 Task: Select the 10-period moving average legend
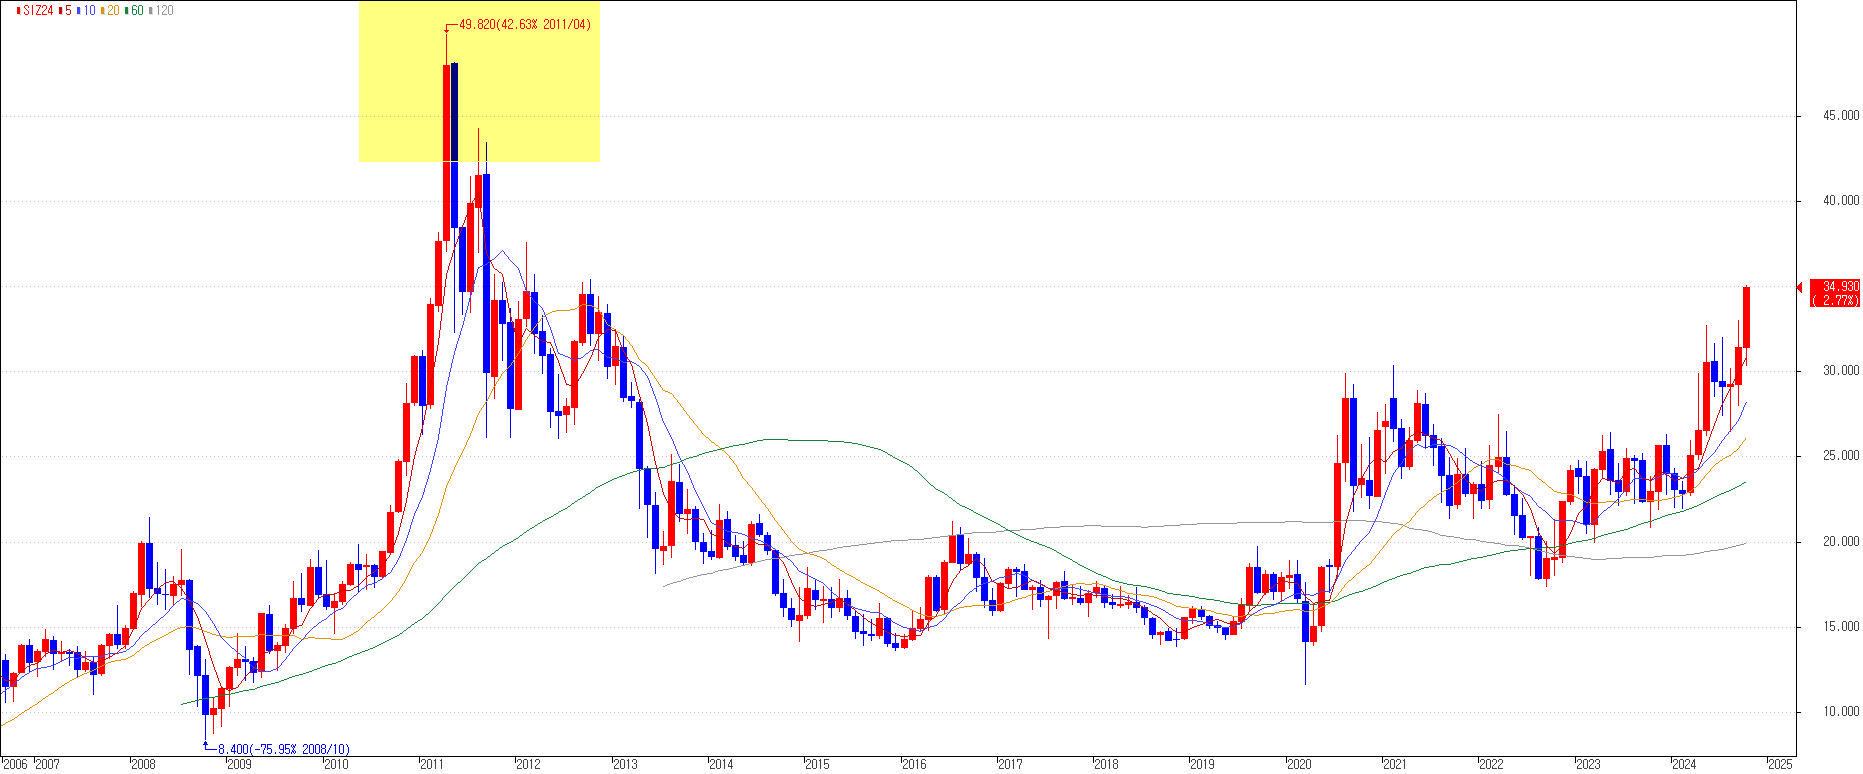(89, 10)
